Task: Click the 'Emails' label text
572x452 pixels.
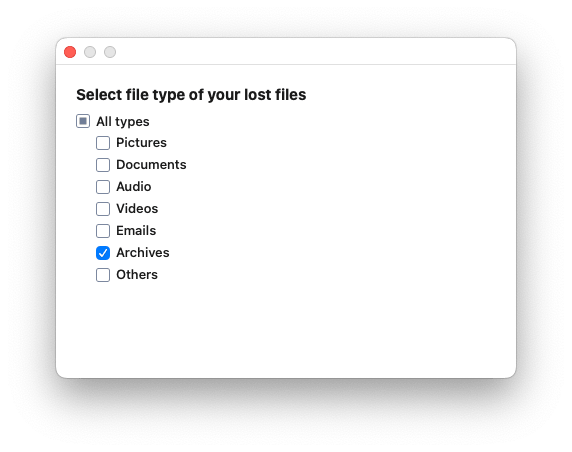Action: click(x=136, y=231)
